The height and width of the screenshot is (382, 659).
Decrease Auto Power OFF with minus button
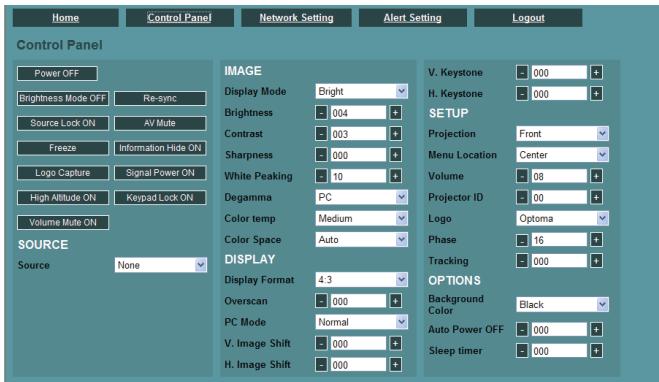[x=522, y=329]
